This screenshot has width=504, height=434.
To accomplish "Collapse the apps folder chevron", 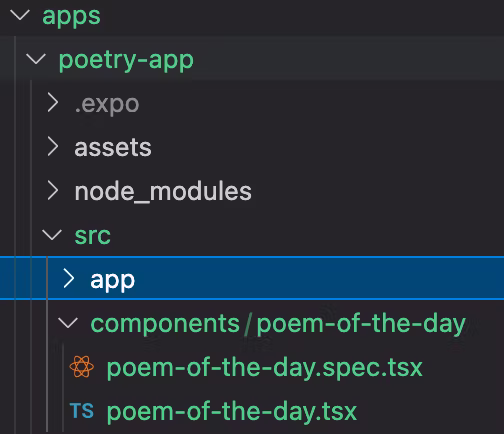I will click(20, 15).
